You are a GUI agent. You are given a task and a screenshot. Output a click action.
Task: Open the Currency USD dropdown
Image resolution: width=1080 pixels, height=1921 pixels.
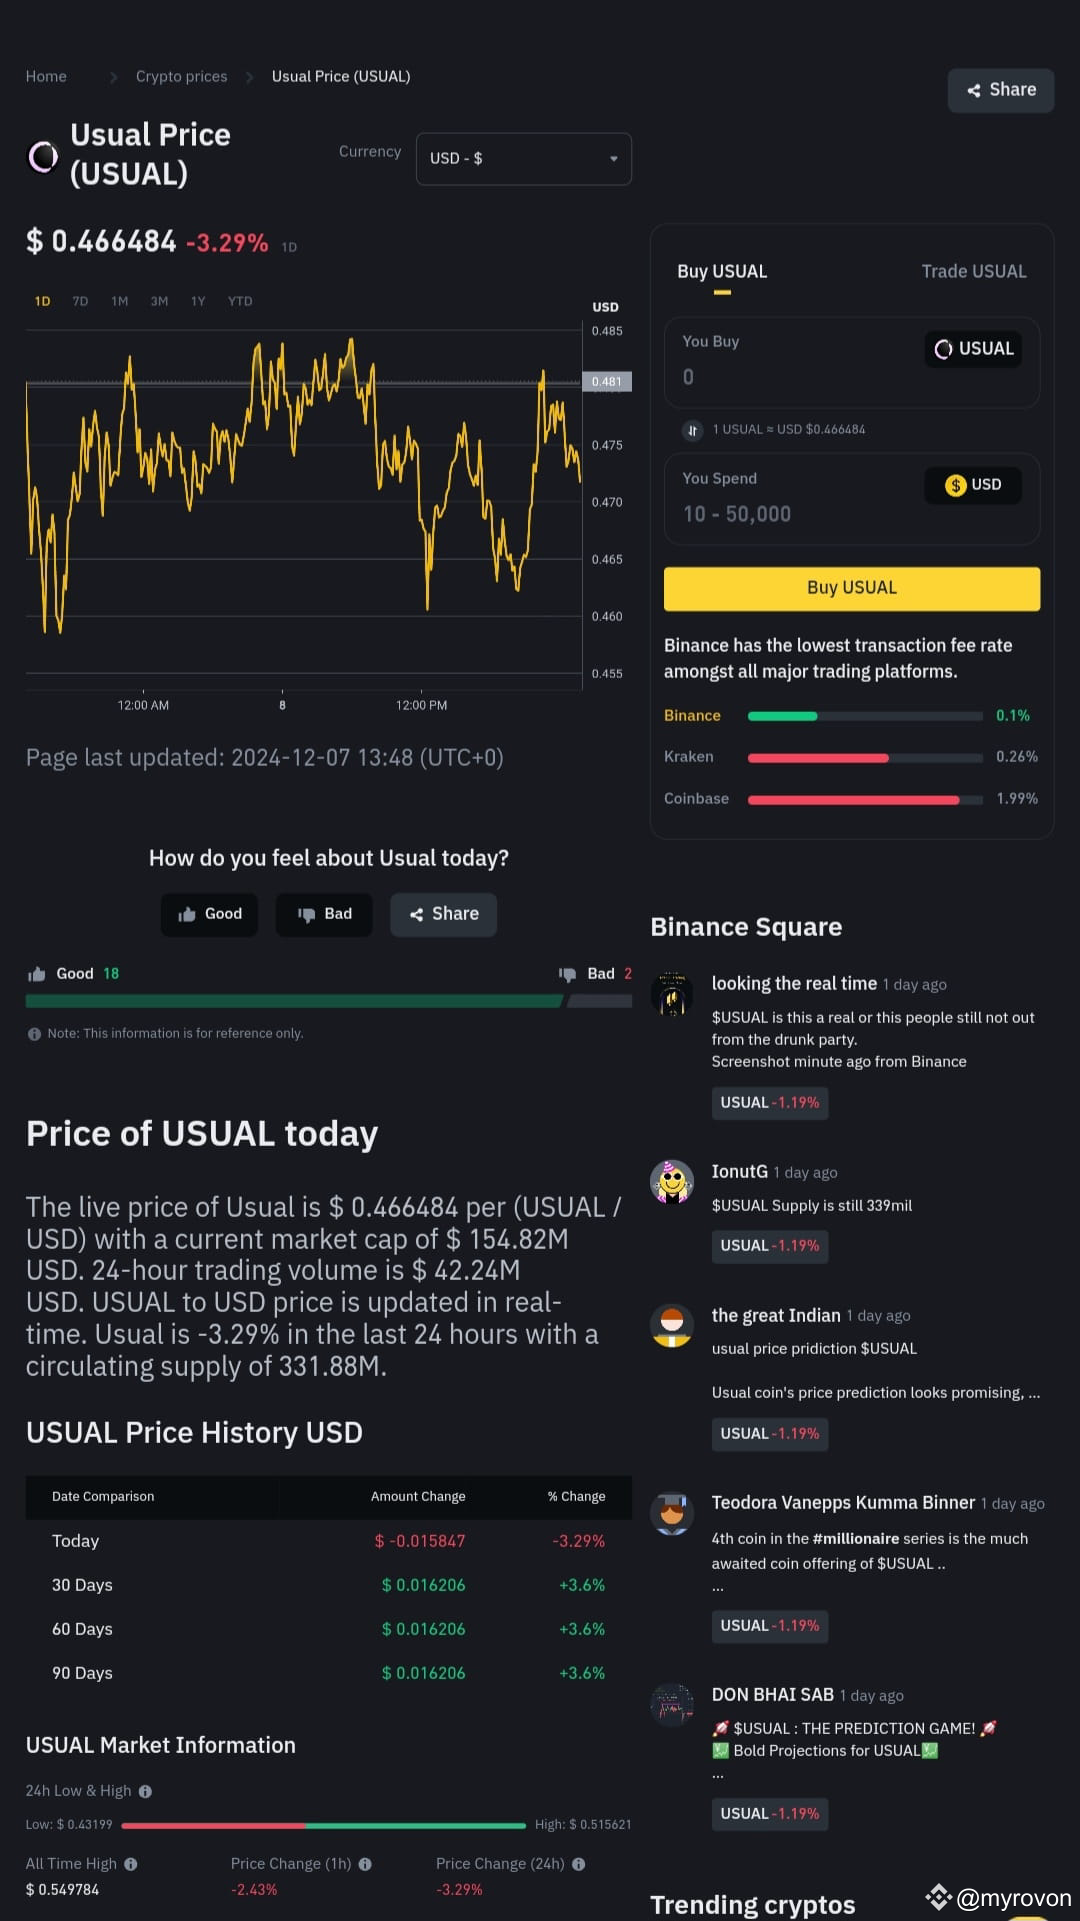(523, 158)
